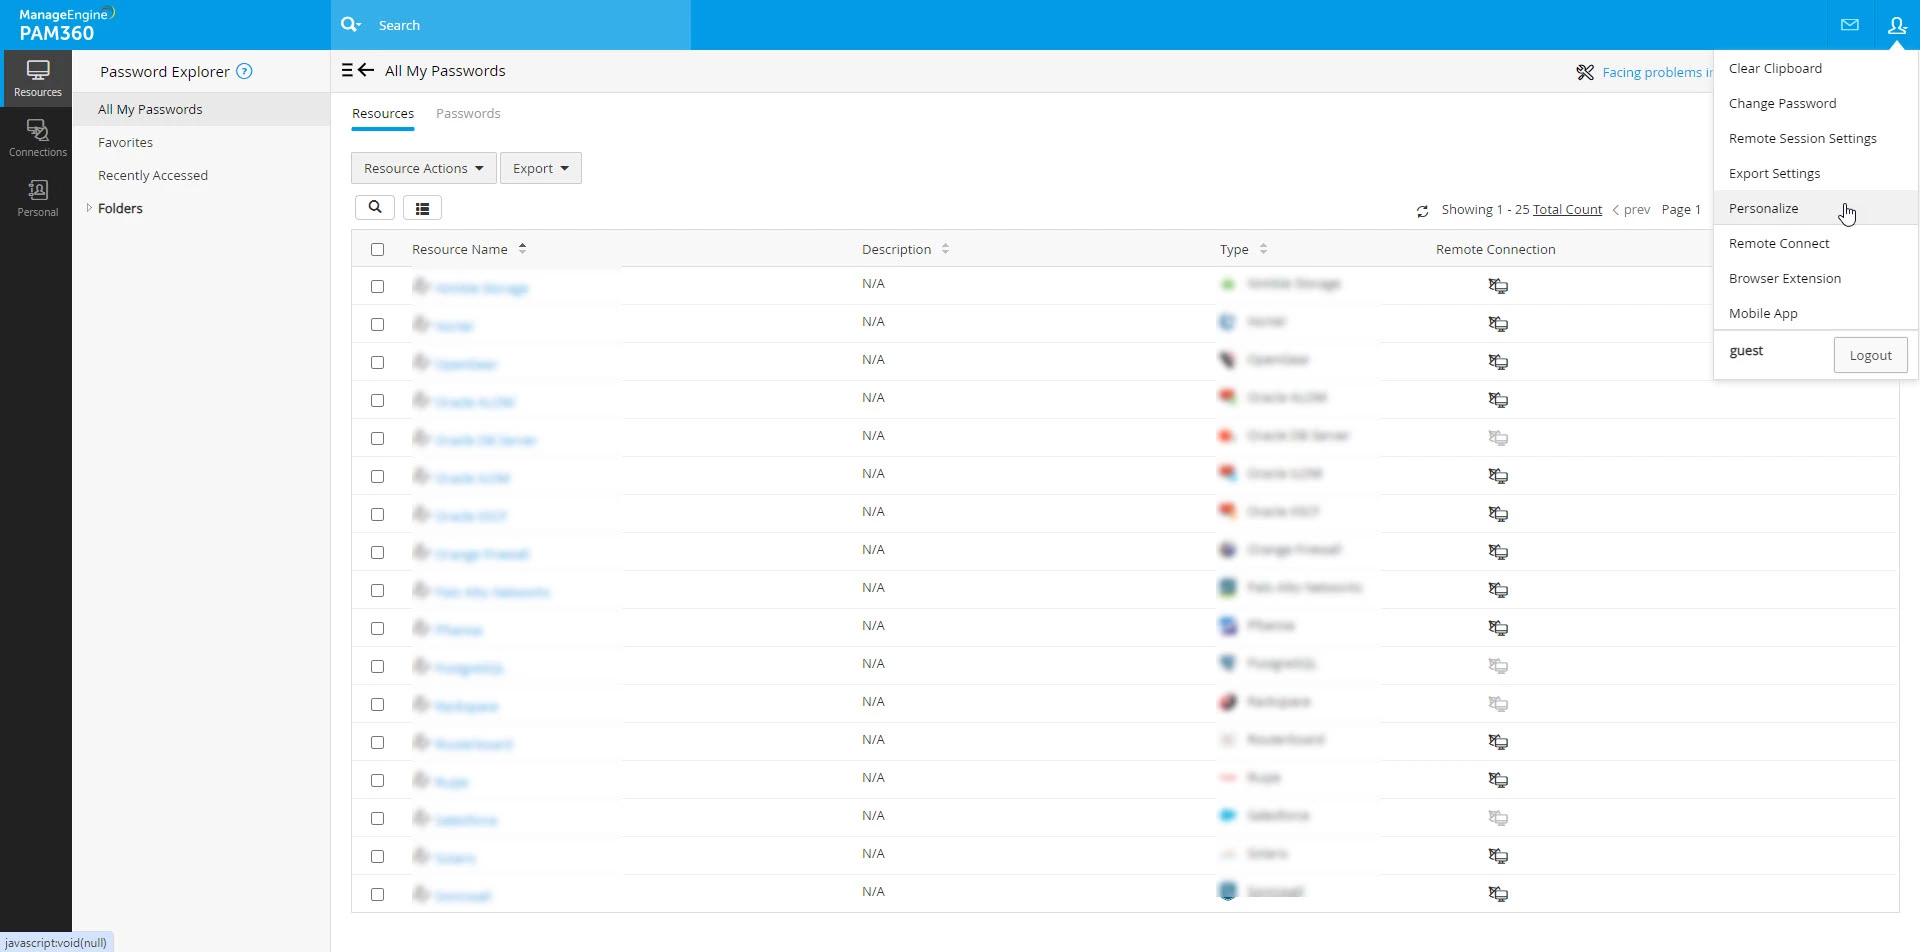Tick the checkbox in the first resource row
Screen dimensions: 1920x952
(x=377, y=286)
